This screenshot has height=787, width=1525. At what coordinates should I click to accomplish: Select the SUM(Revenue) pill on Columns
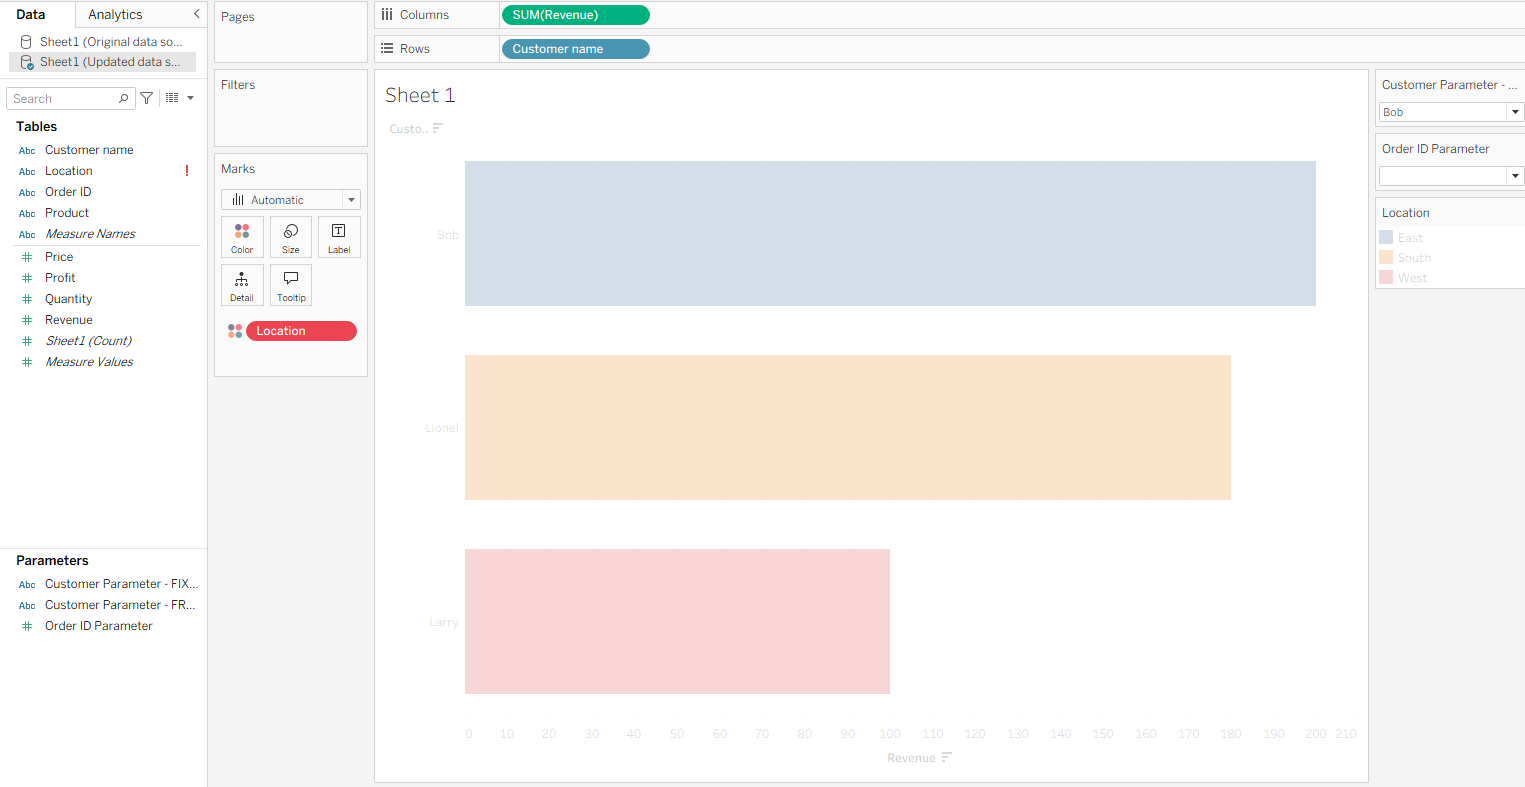click(x=576, y=15)
